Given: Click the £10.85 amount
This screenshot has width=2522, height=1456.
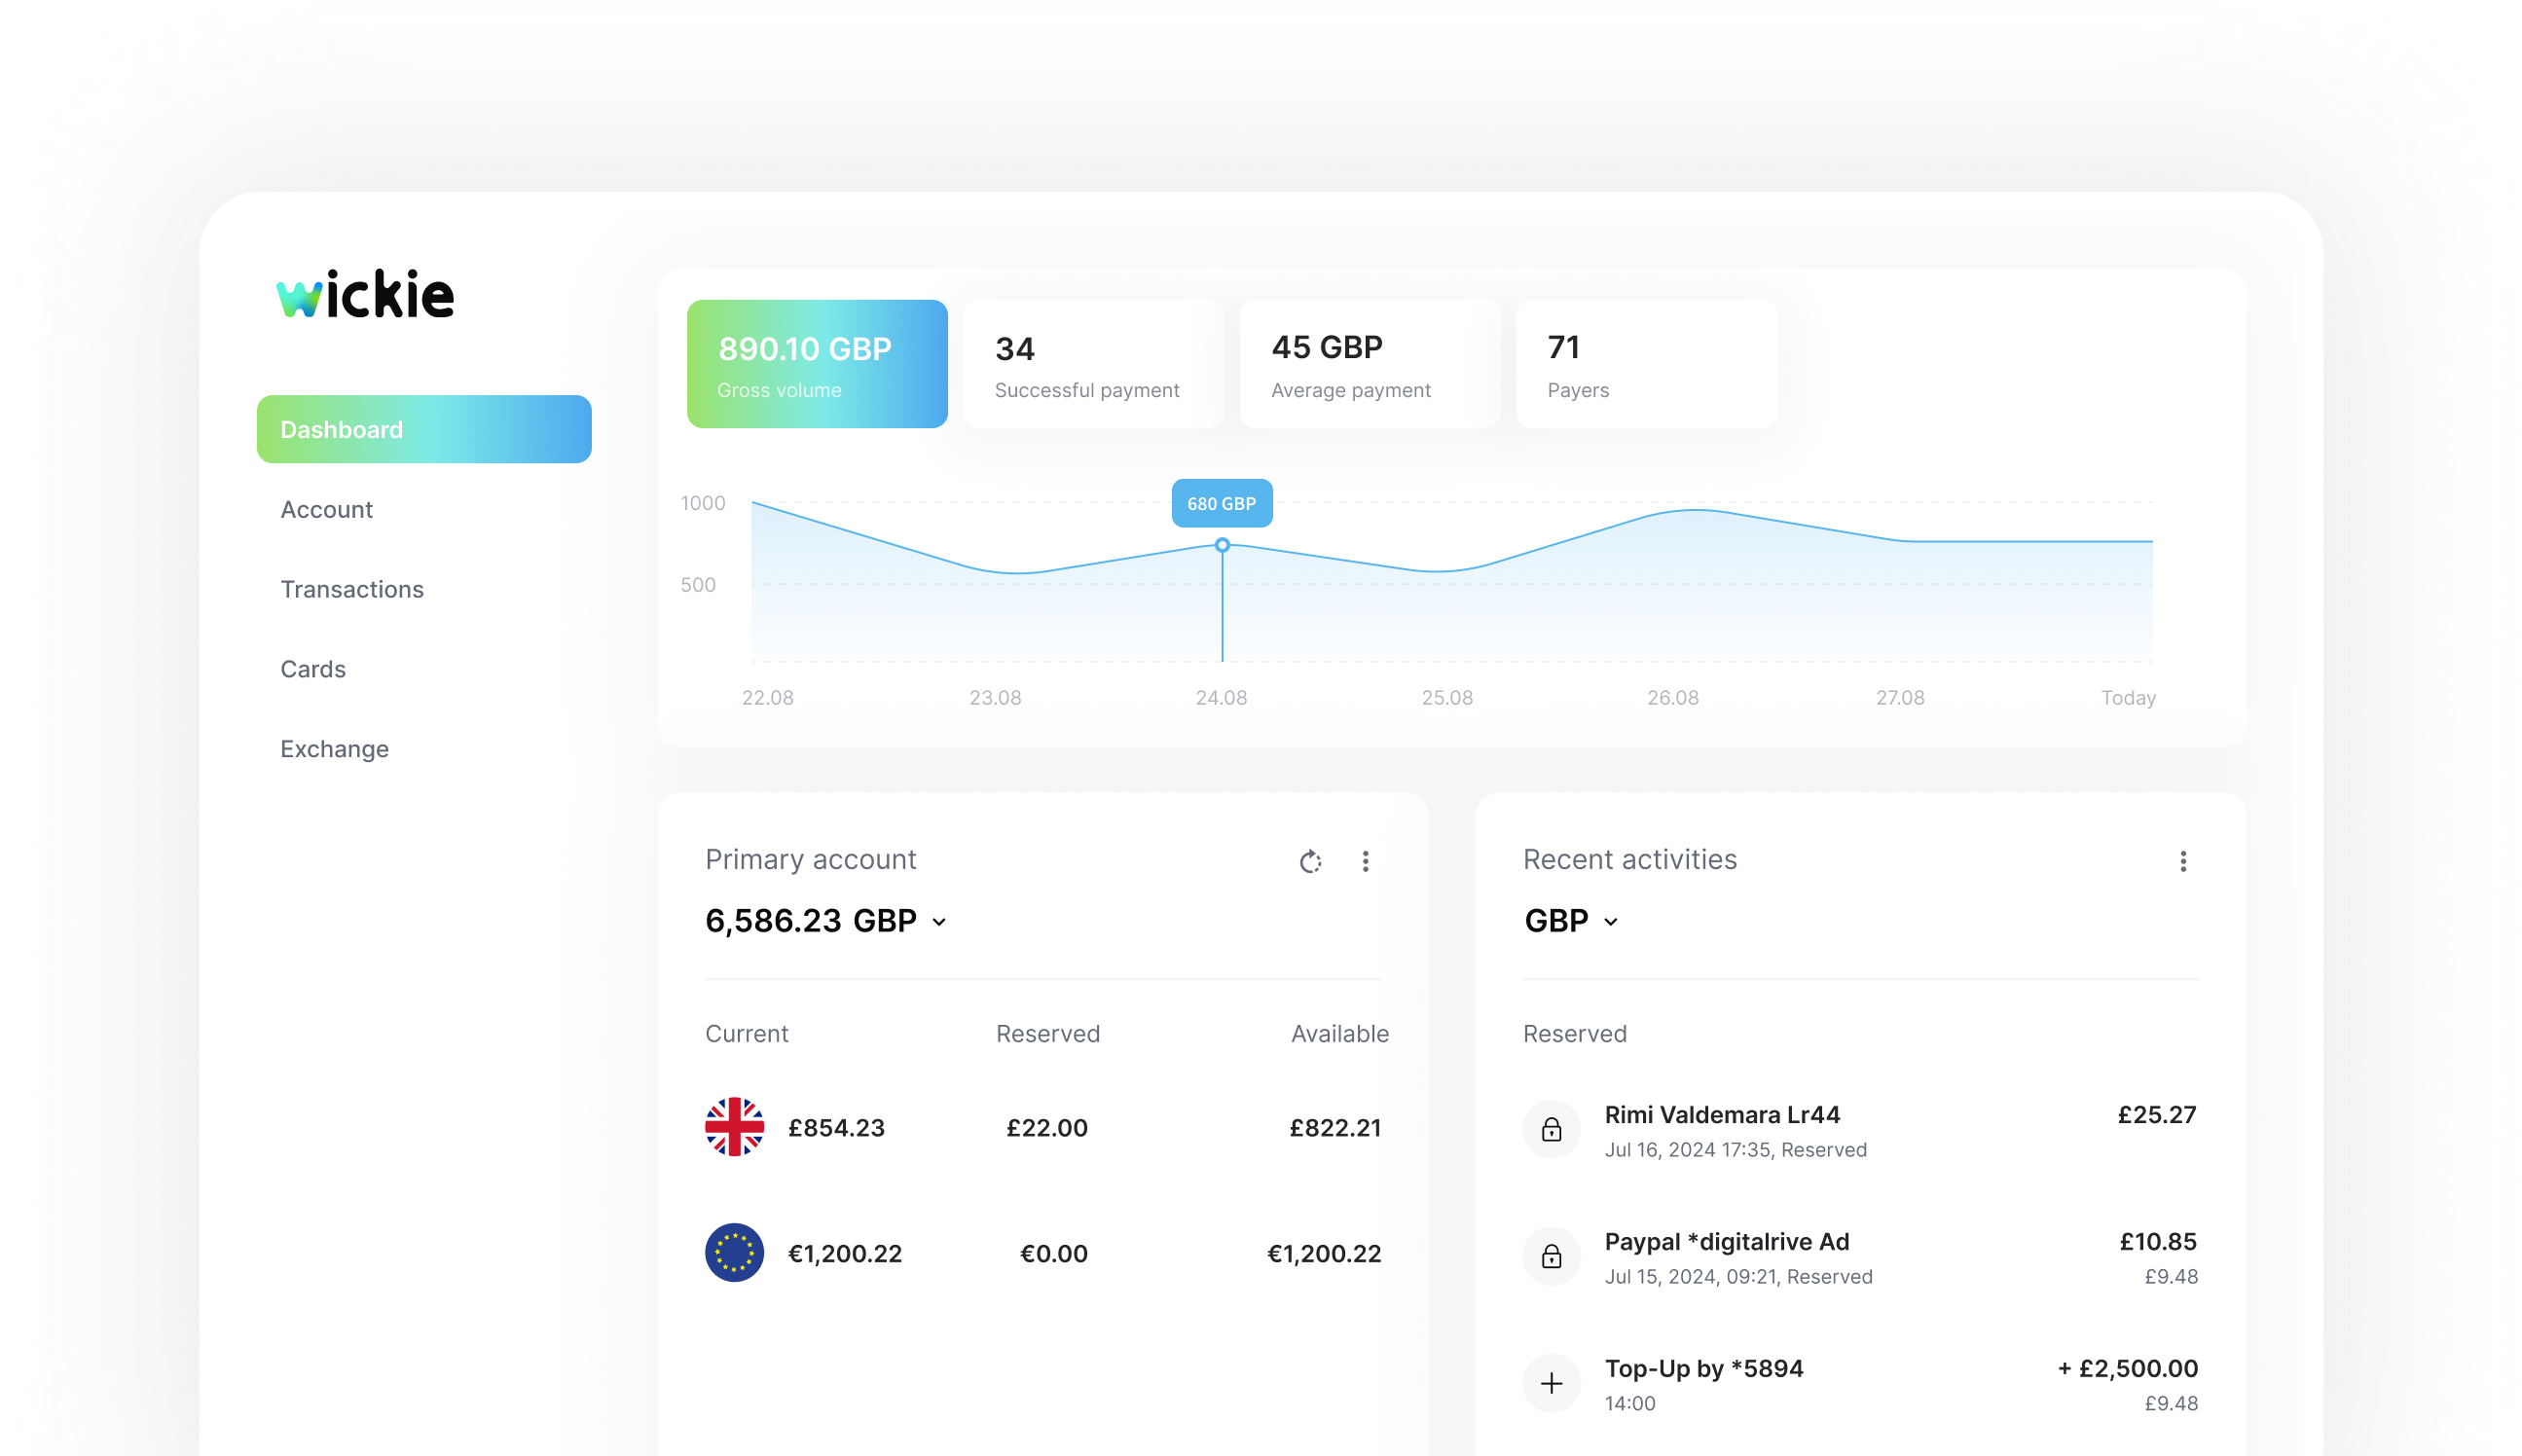Looking at the screenshot, I should tap(2158, 1241).
